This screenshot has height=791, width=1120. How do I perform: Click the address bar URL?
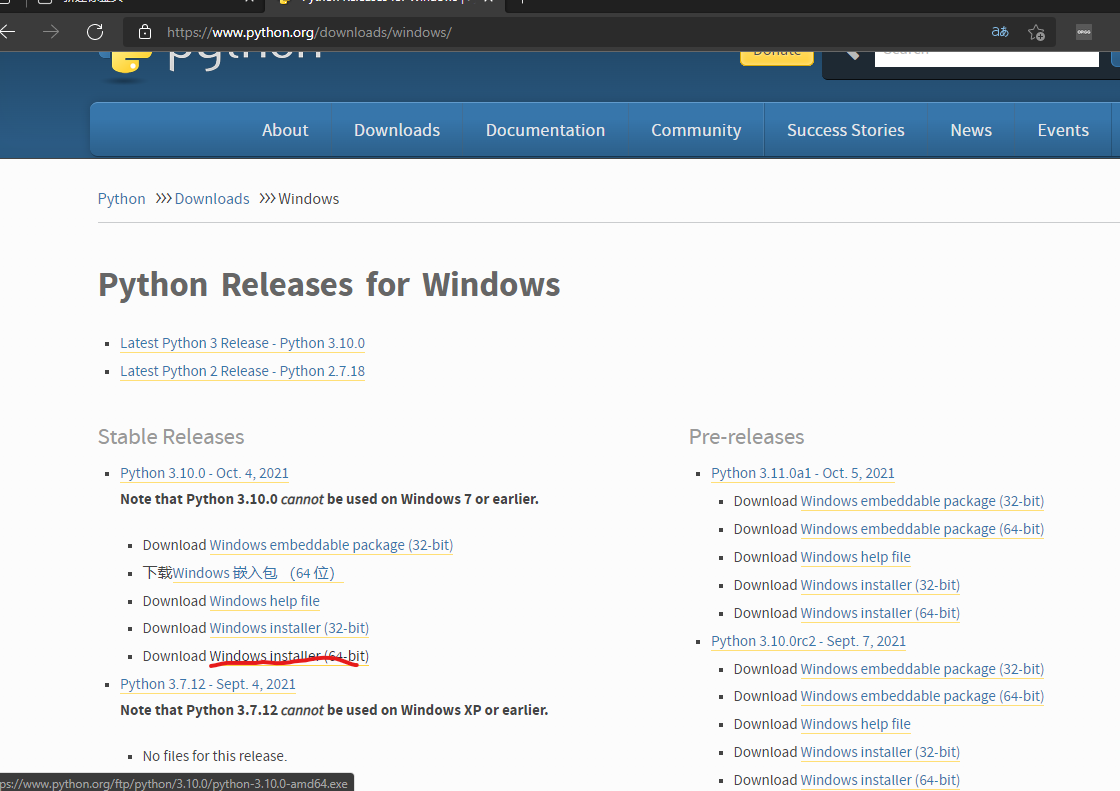pos(309,32)
